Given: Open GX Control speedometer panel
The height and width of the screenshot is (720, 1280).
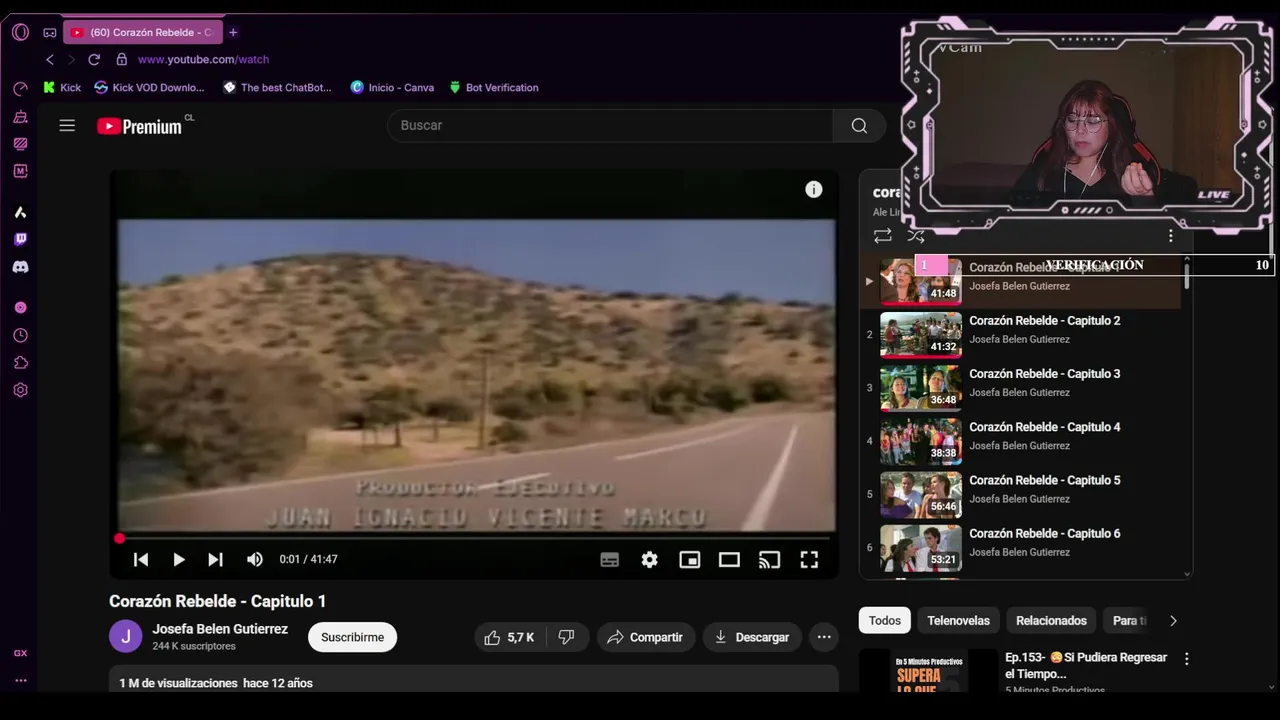Looking at the screenshot, I should [x=20, y=89].
